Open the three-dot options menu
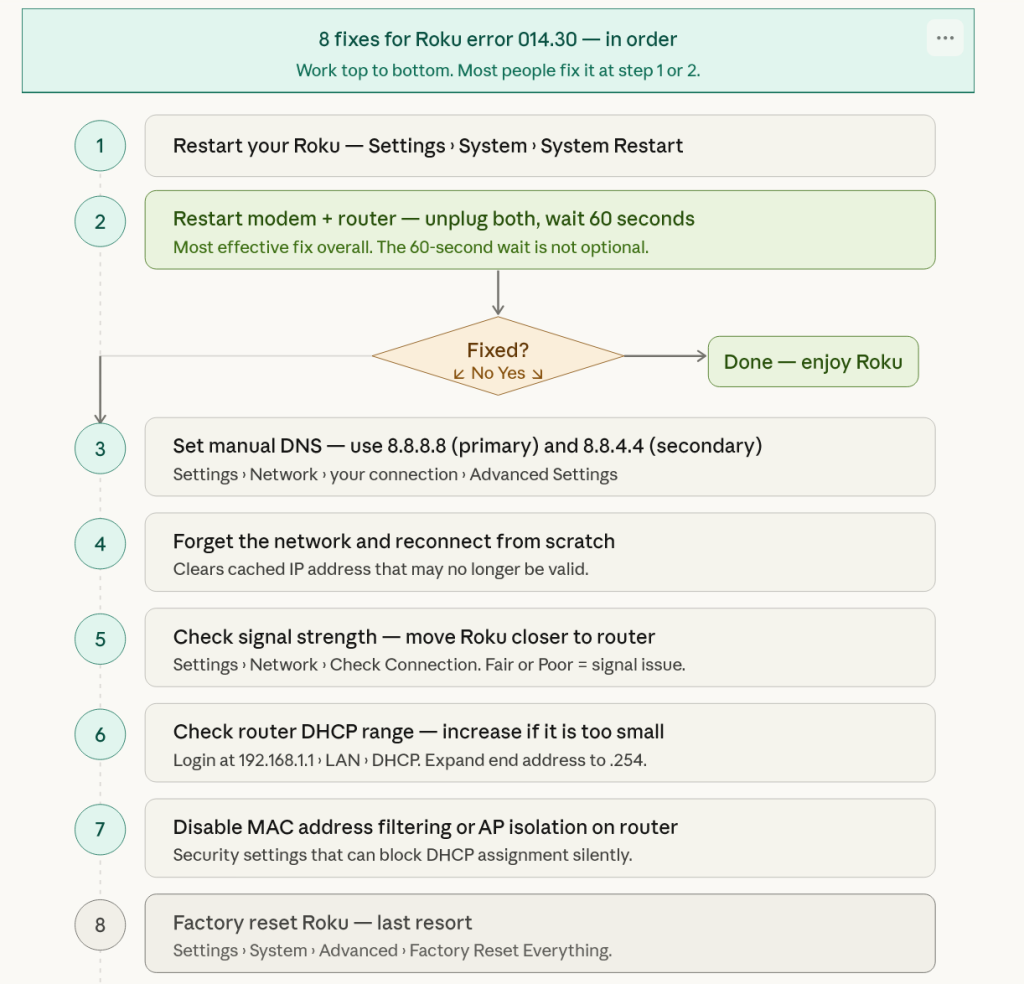The image size is (1024, 984). click(x=945, y=39)
